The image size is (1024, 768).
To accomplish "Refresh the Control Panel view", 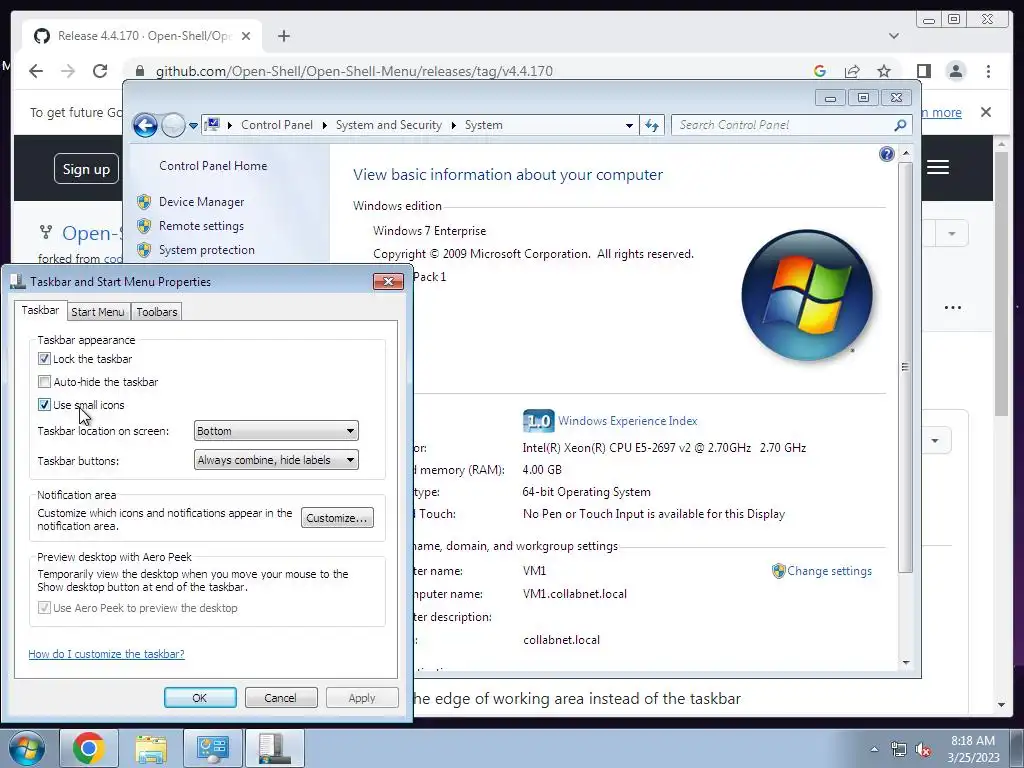I will [x=652, y=125].
